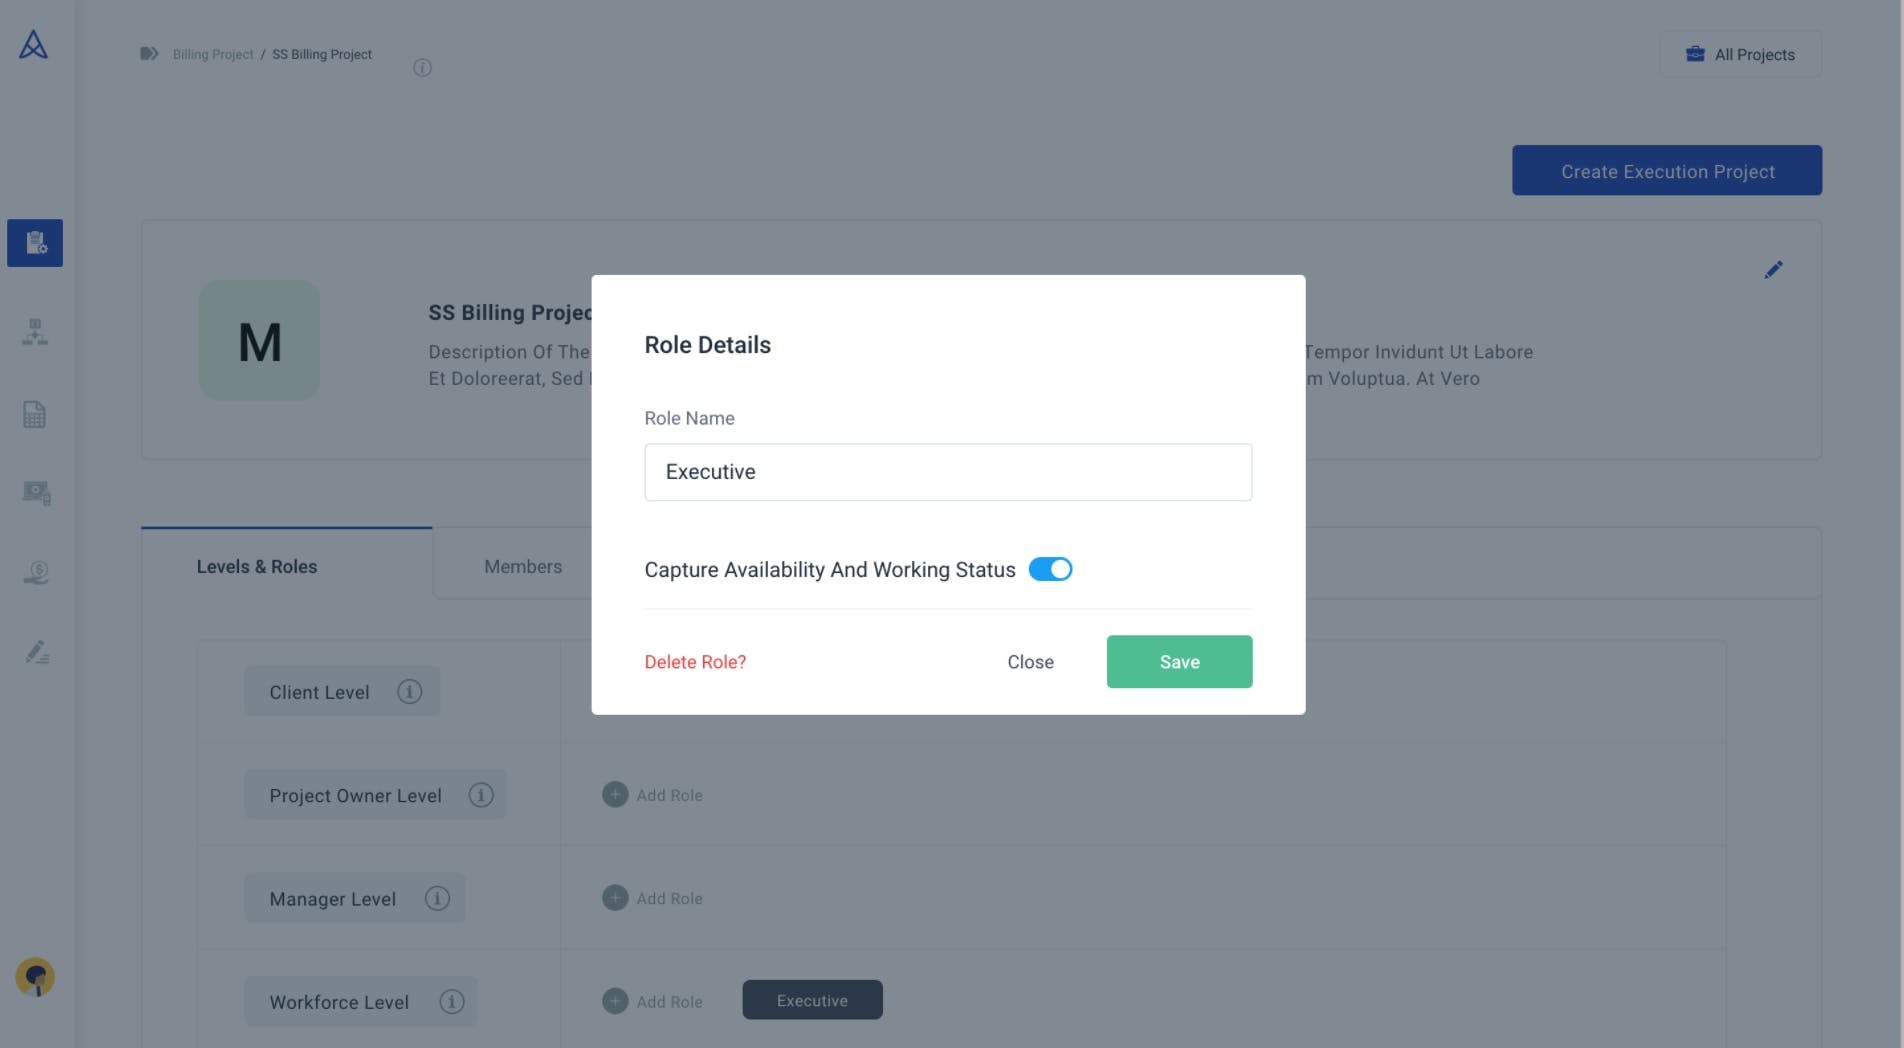Switch to the Members tab
The height and width of the screenshot is (1048, 1904).
[x=523, y=567]
